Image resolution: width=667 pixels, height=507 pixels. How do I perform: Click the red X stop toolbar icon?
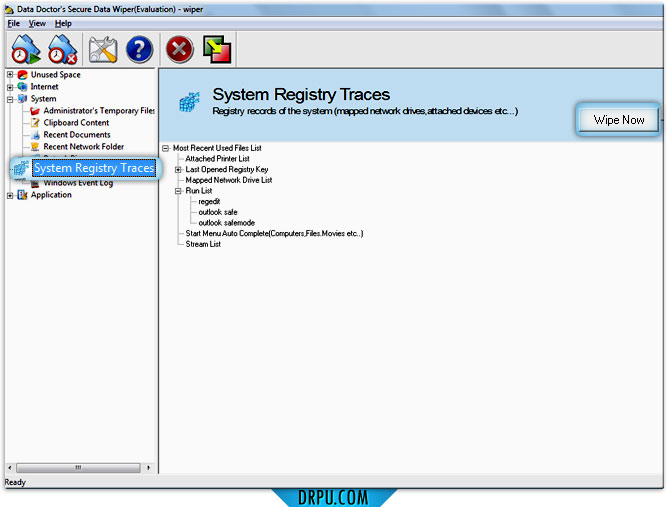tap(180, 49)
